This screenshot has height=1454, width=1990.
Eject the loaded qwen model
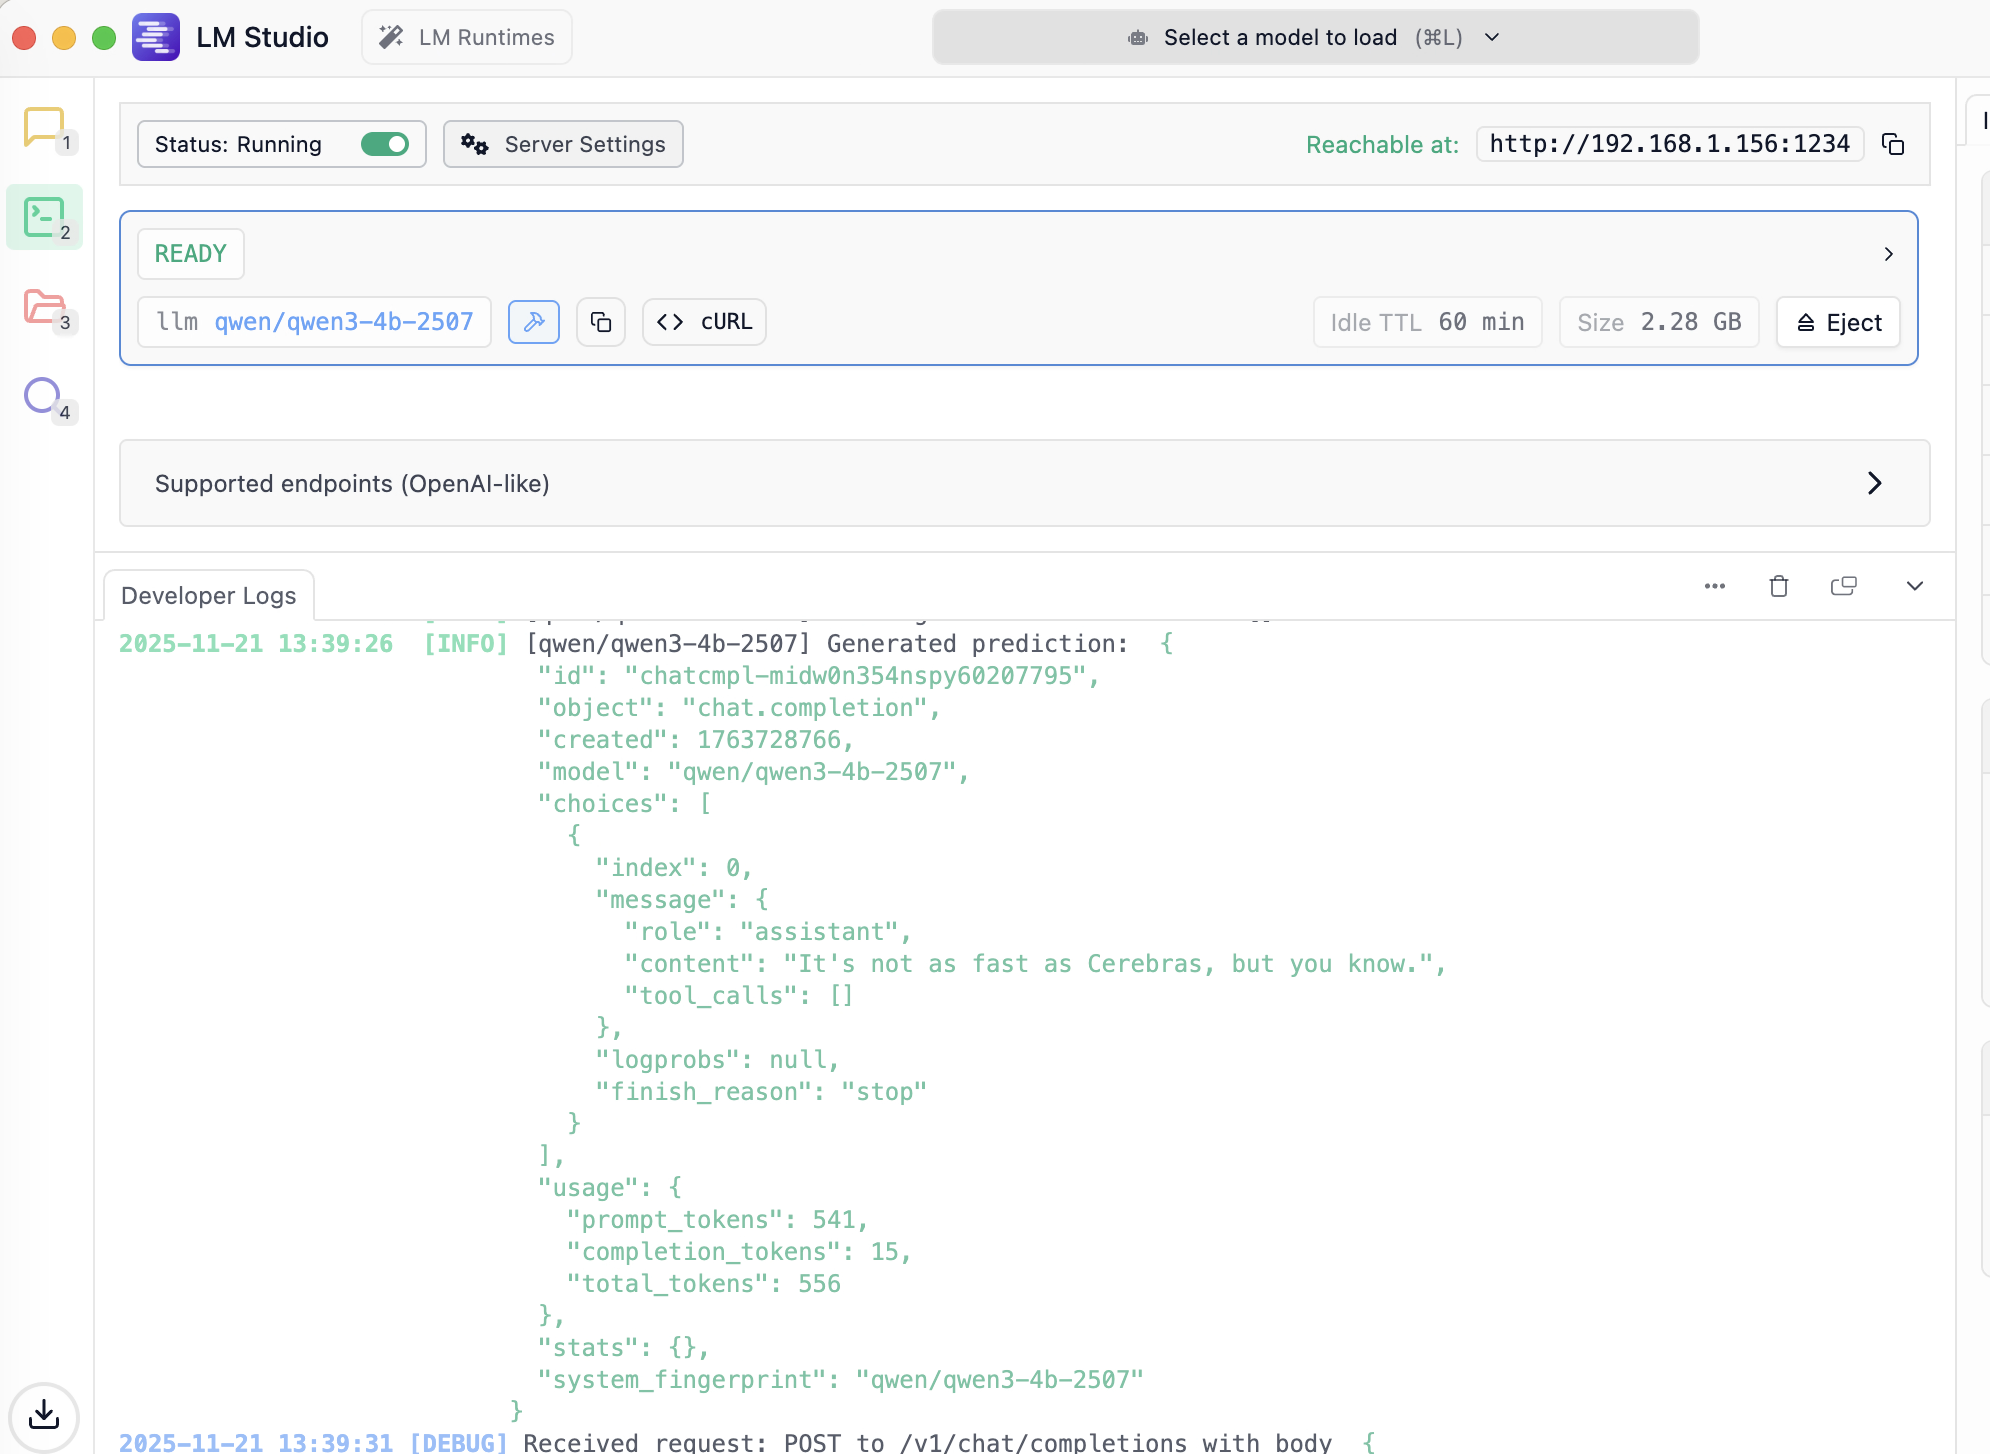[1838, 322]
